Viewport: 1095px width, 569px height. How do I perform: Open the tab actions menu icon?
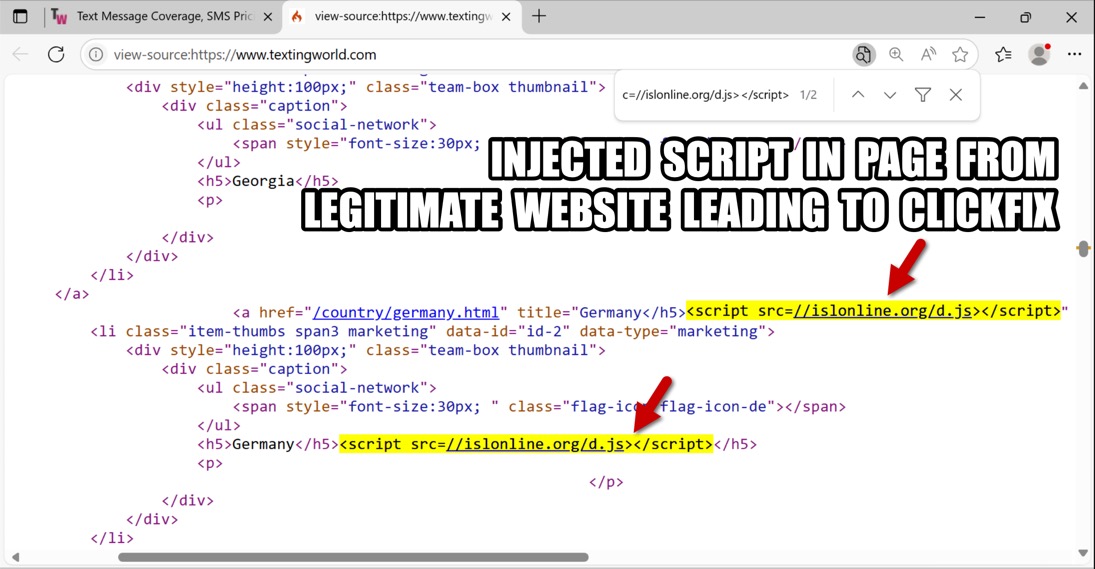(20, 17)
